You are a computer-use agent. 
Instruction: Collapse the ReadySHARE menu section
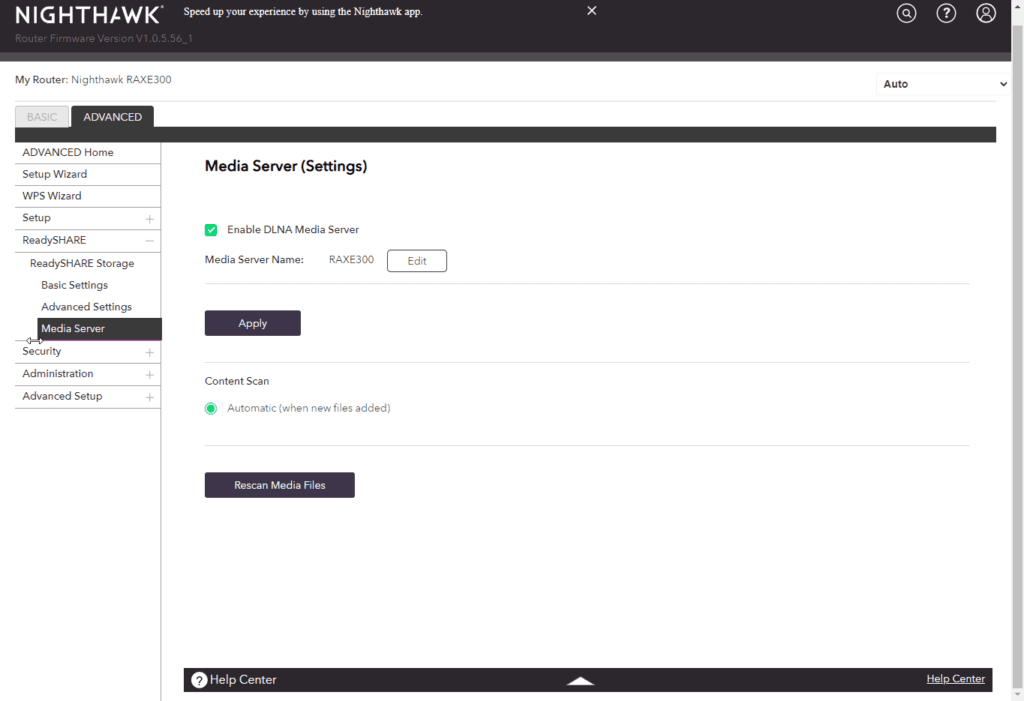[149, 240]
